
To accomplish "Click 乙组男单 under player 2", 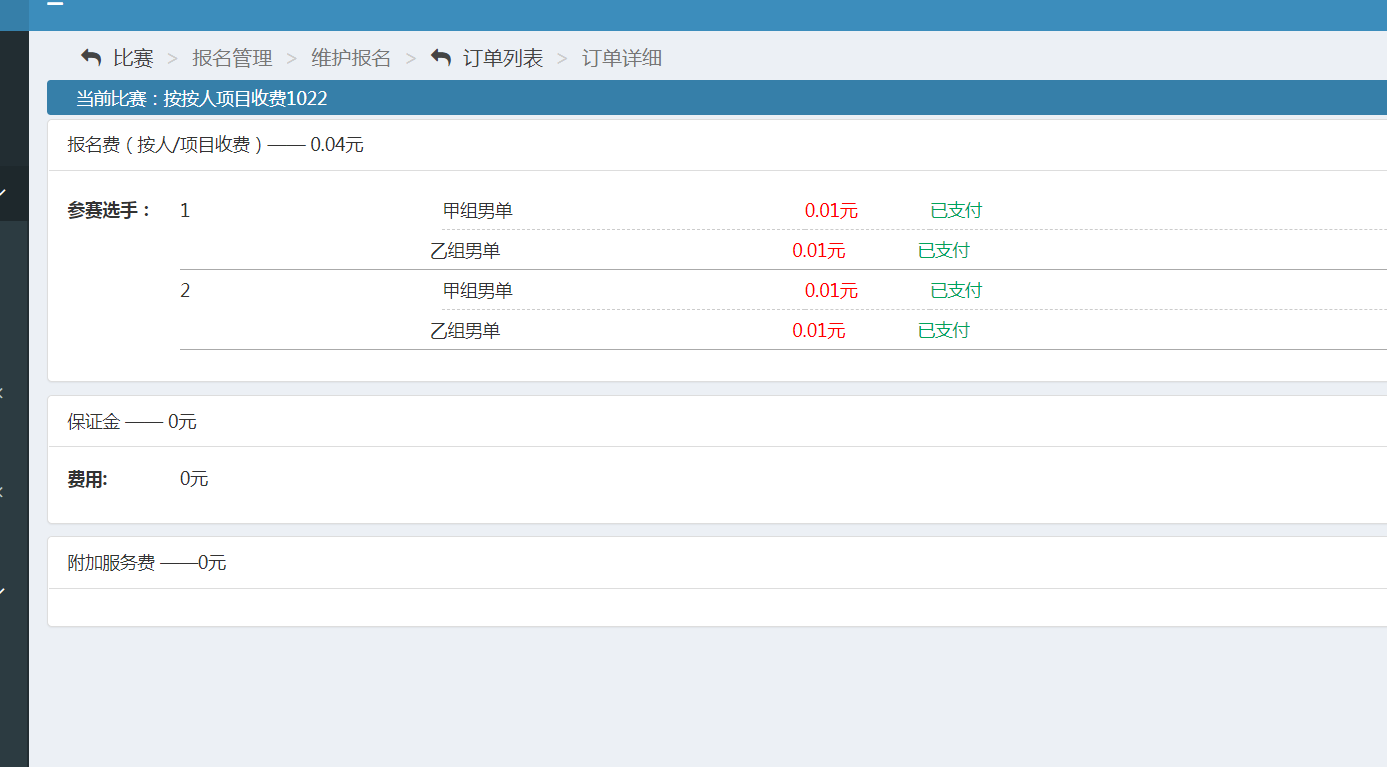I will [x=465, y=330].
